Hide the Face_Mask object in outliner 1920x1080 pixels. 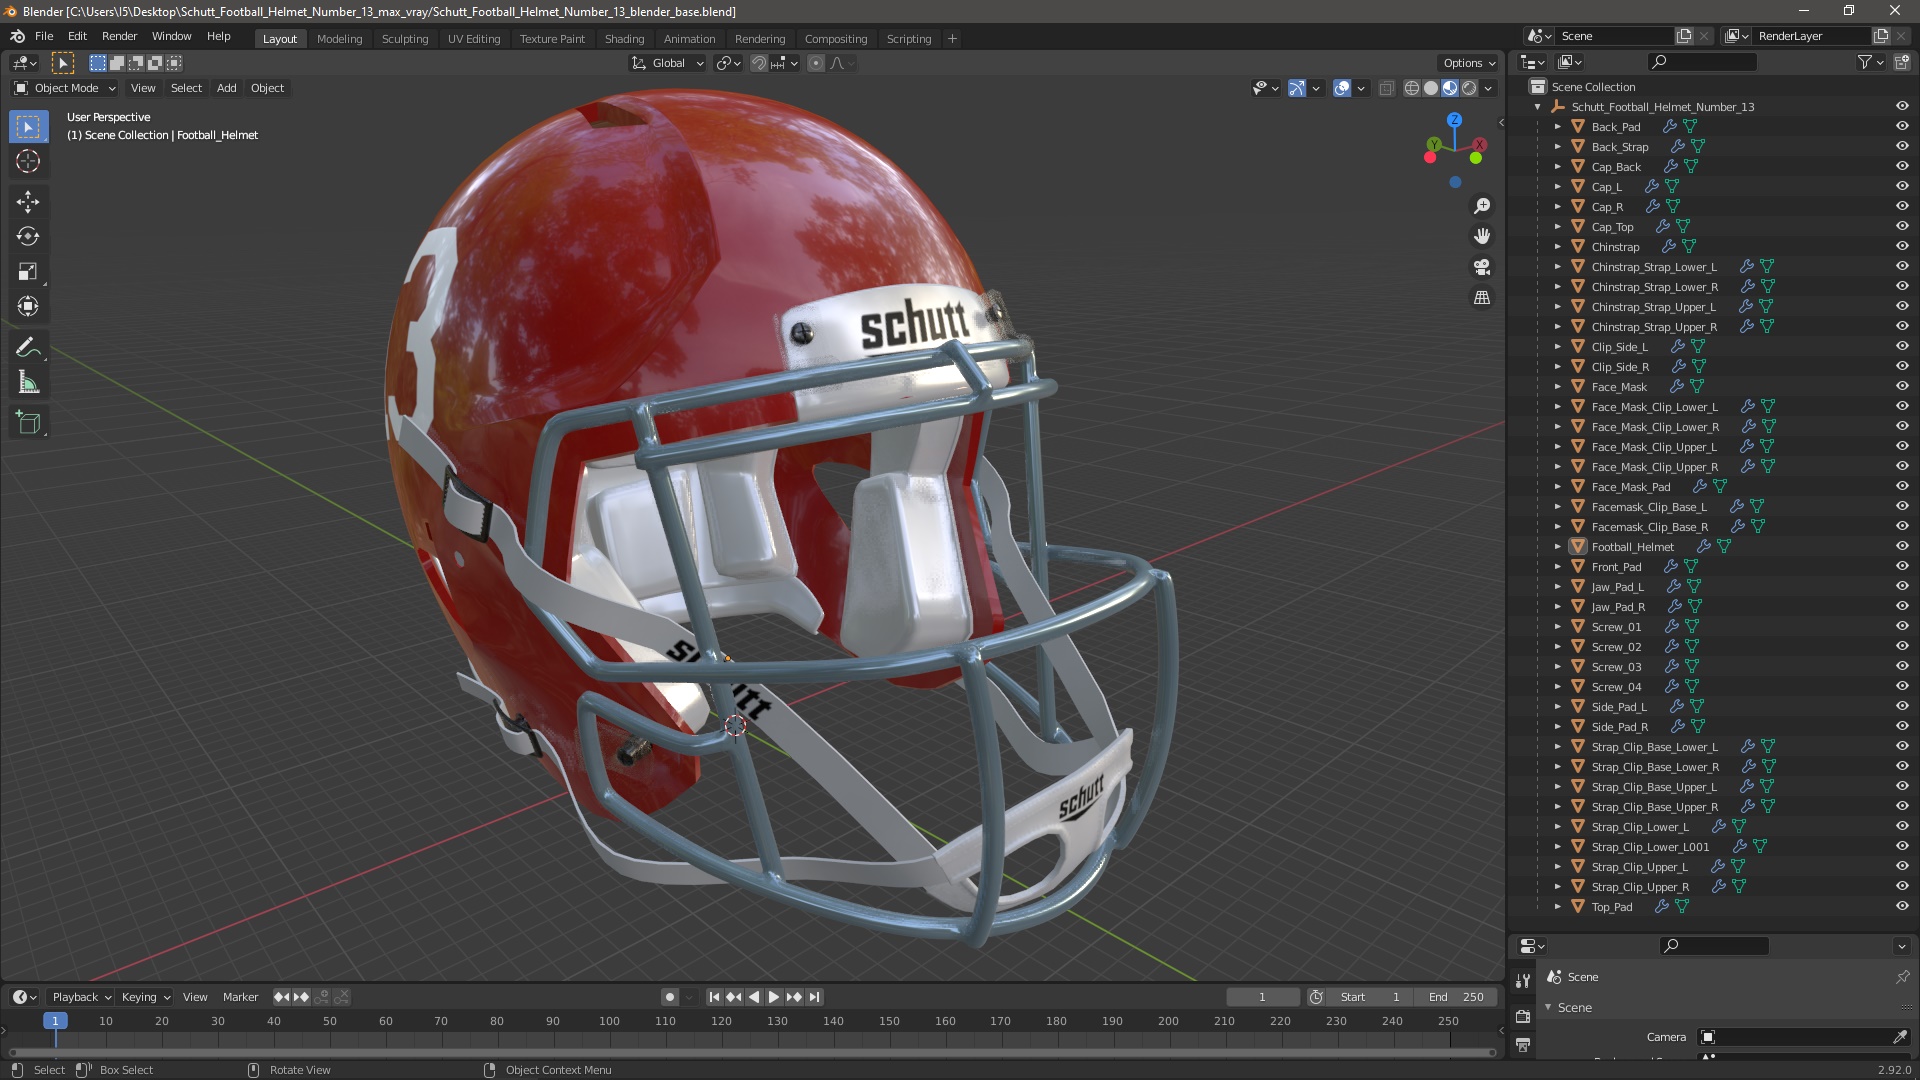point(1902,387)
